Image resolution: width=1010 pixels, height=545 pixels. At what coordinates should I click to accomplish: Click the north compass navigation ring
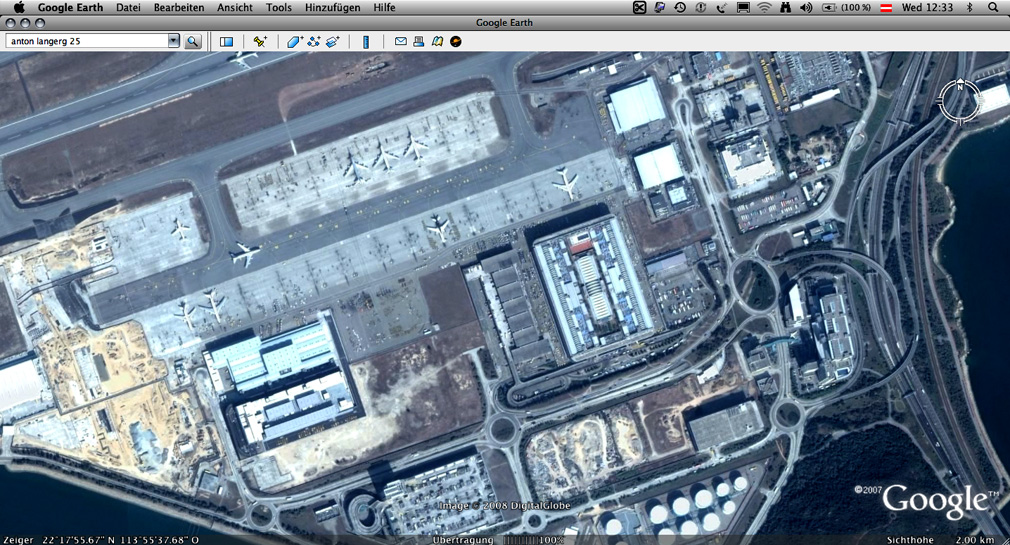959,101
